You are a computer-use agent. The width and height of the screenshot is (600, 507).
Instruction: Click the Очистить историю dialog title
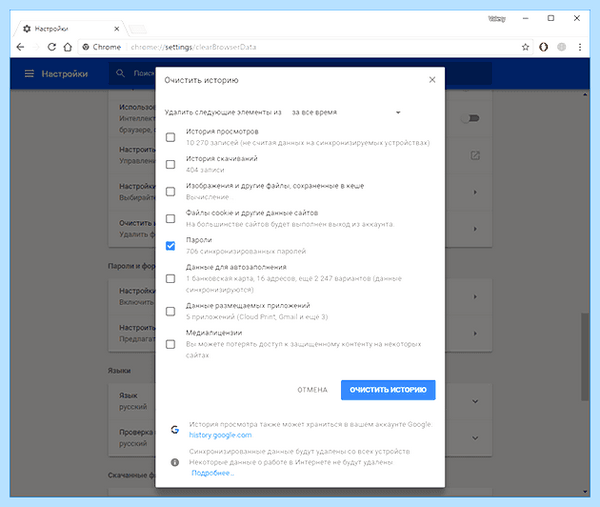tap(201, 80)
